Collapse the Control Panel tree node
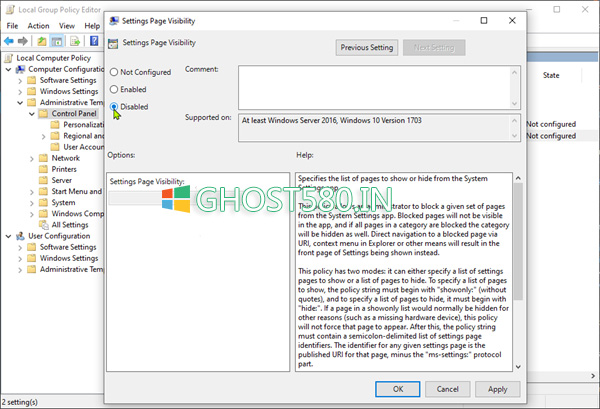The image size is (600, 409). (32, 114)
